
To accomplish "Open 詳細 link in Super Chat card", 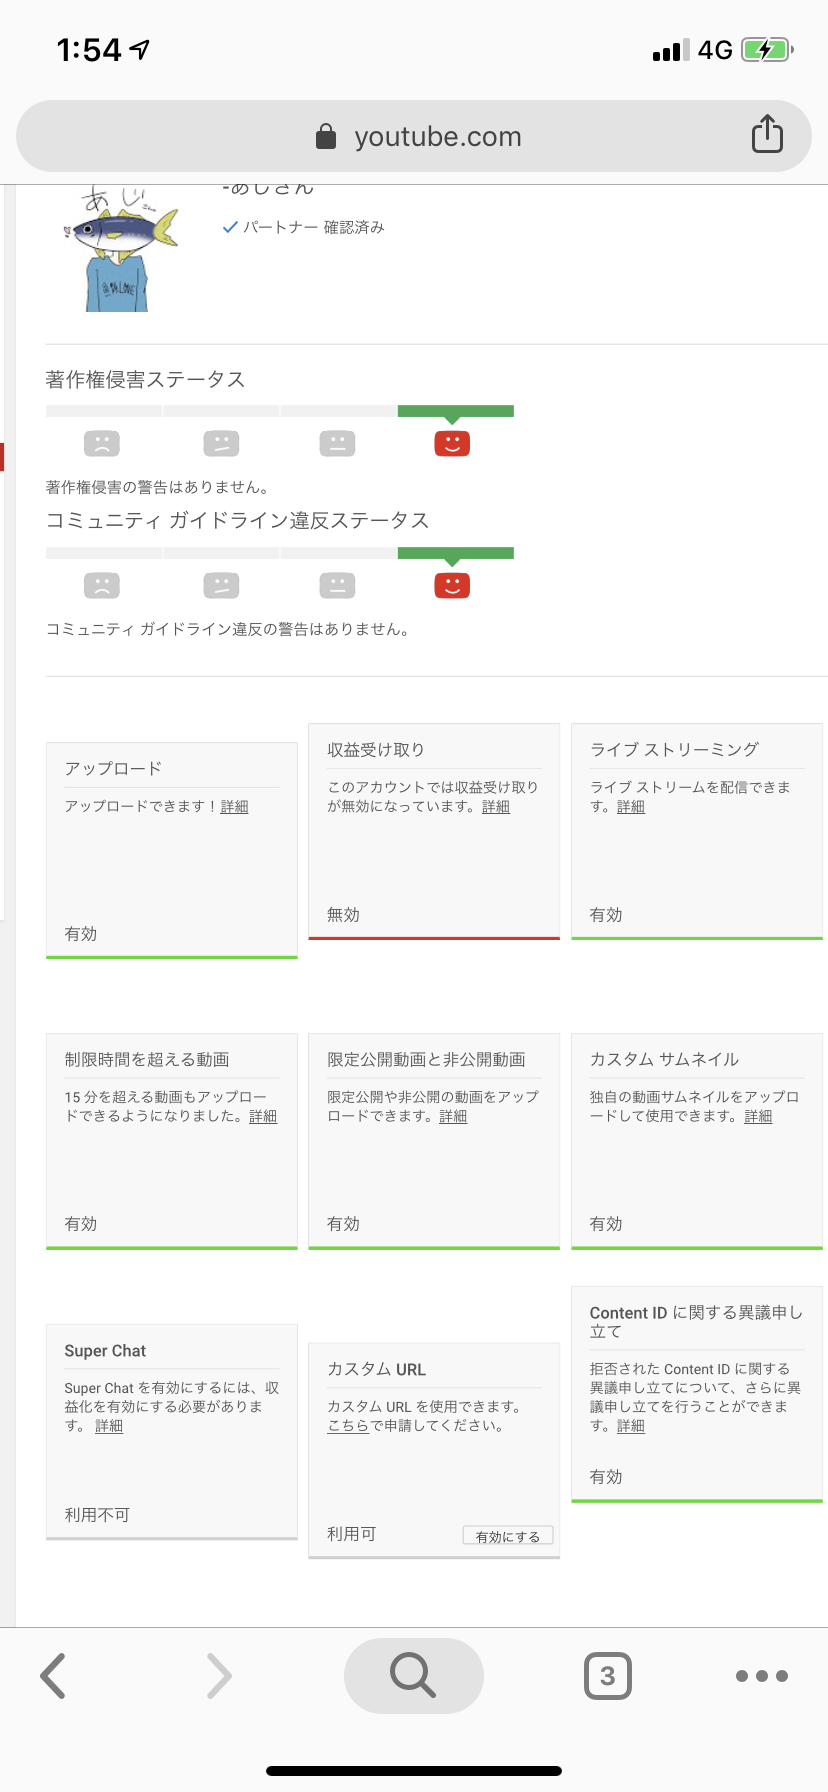I will pos(109,1427).
